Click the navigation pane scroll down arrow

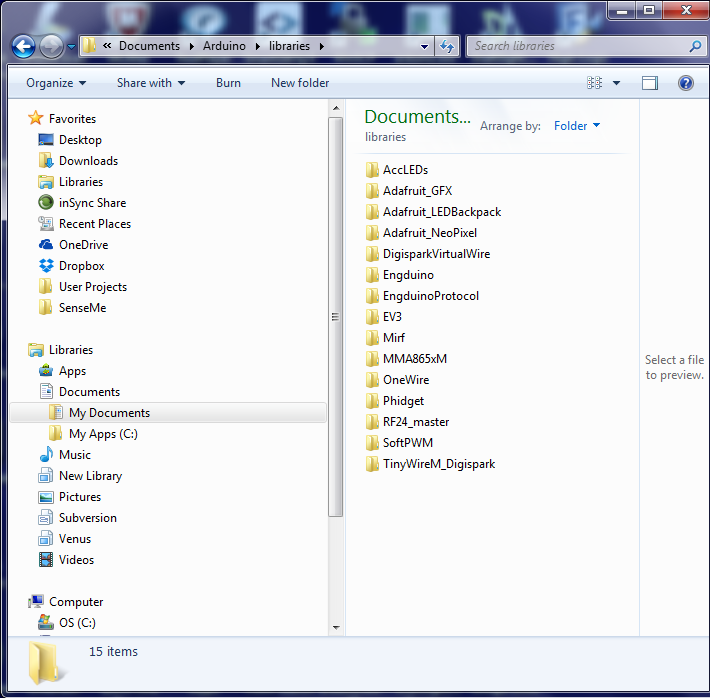(x=336, y=627)
